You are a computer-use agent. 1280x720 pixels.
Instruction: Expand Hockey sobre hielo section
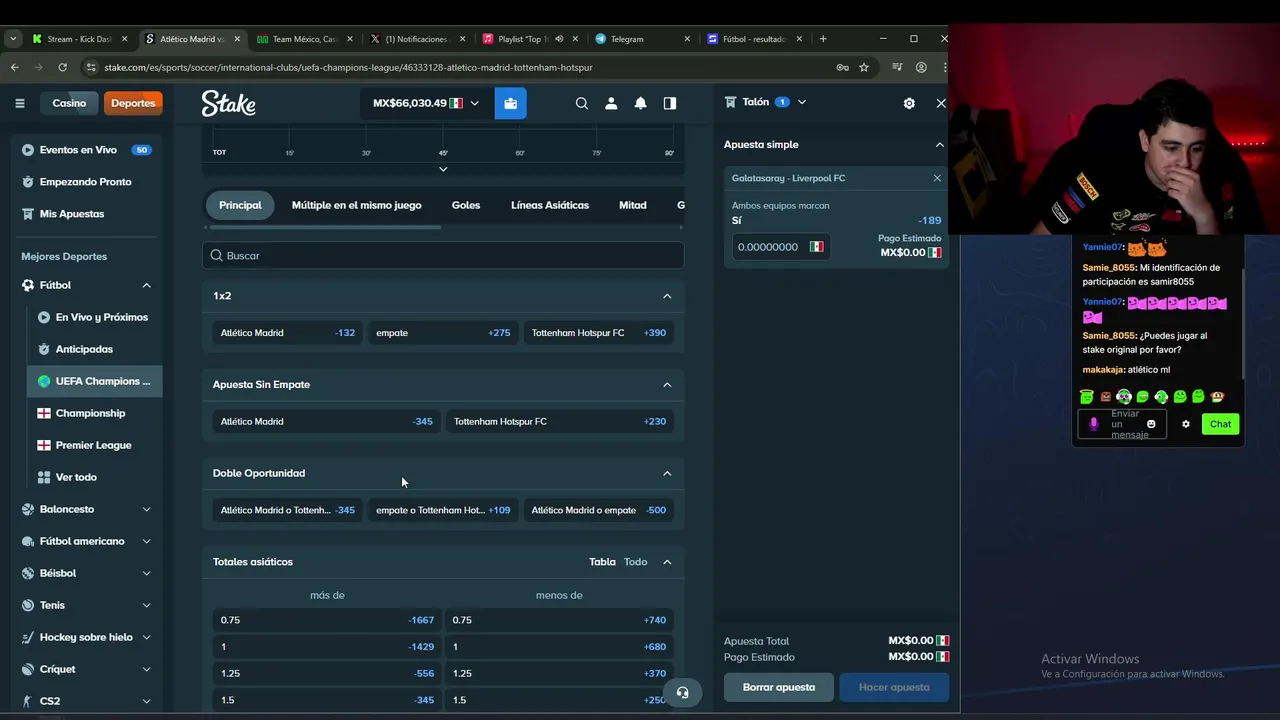(x=146, y=637)
